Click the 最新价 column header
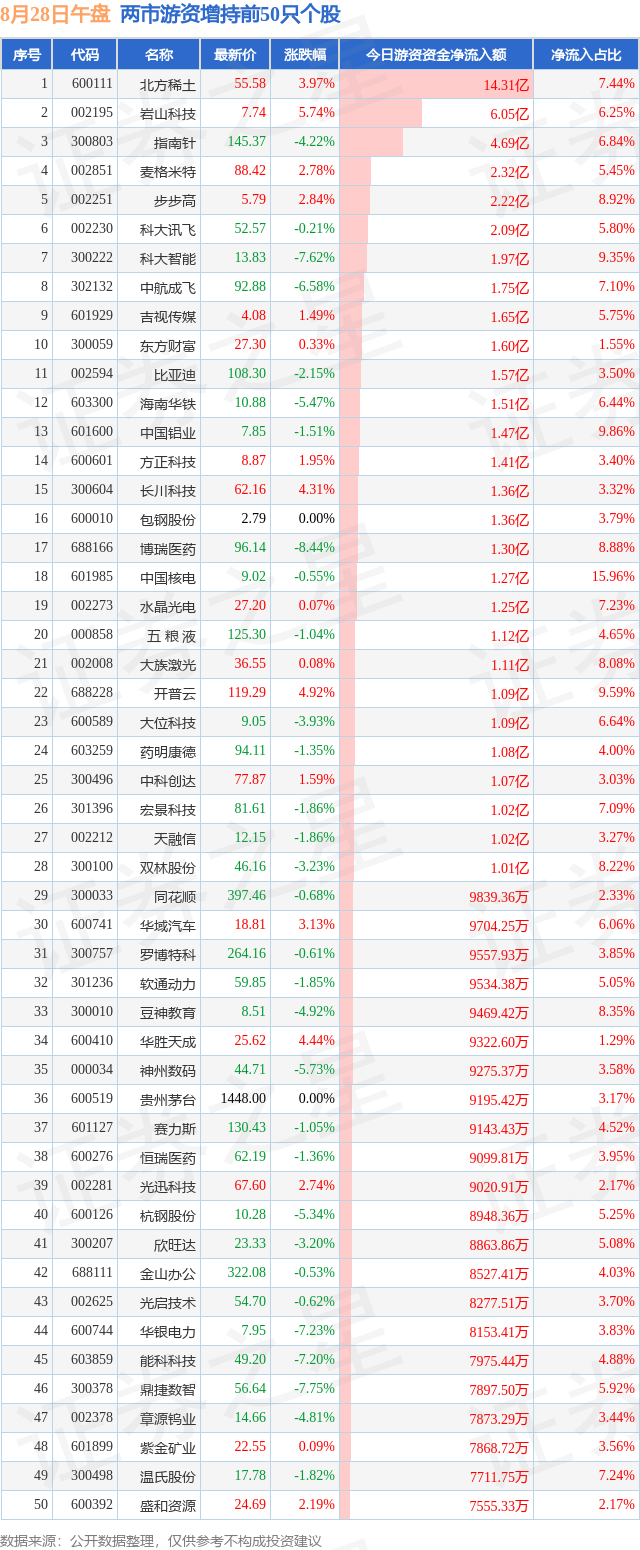Screen dimensions: 640x1550 pyautogui.click(x=235, y=55)
